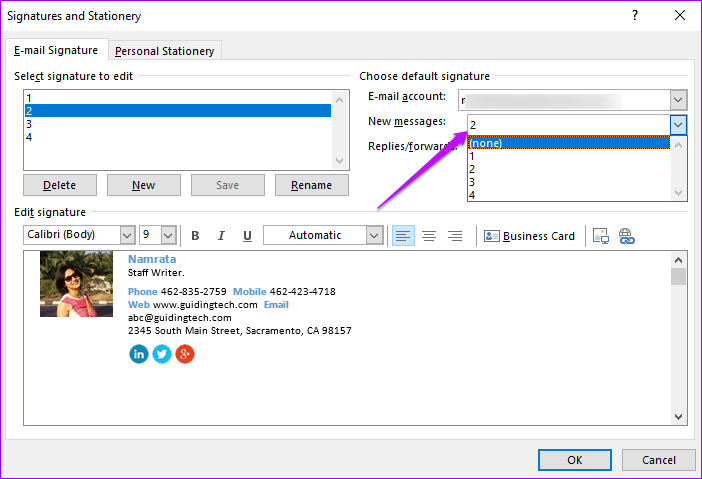The width and height of the screenshot is (702, 479).
Task: Confirm with the OK button
Action: (x=575, y=460)
